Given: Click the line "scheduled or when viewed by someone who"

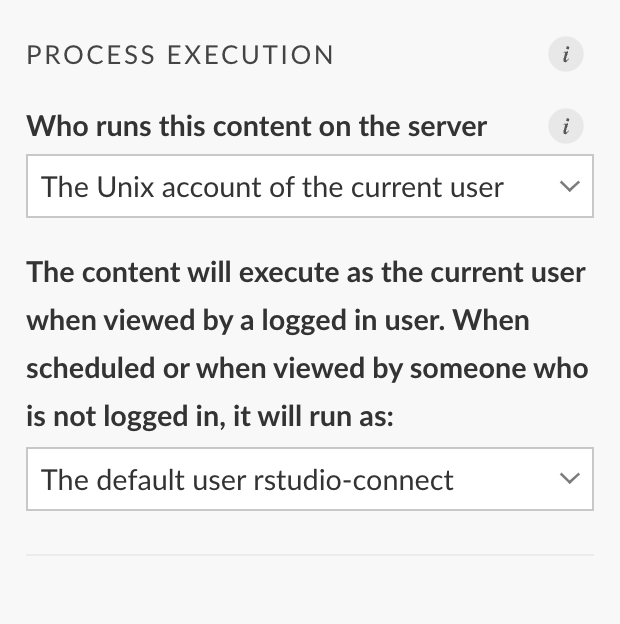Looking at the screenshot, I should click(x=307, y=369).
